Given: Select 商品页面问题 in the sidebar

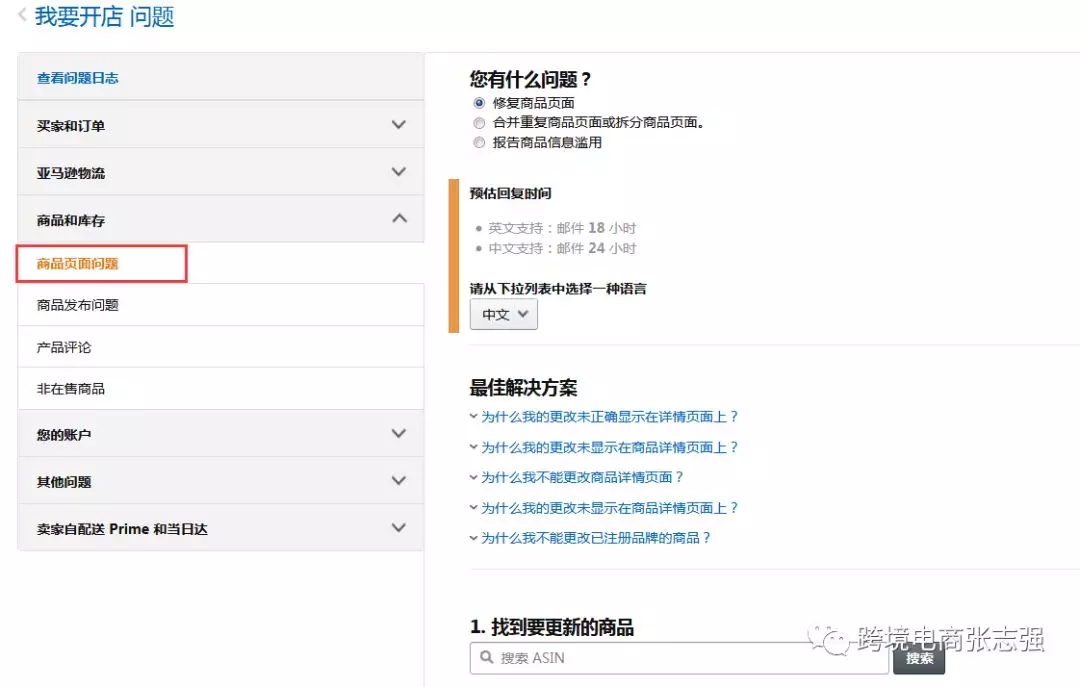Looking at the screenshot, I should (75, 265).
